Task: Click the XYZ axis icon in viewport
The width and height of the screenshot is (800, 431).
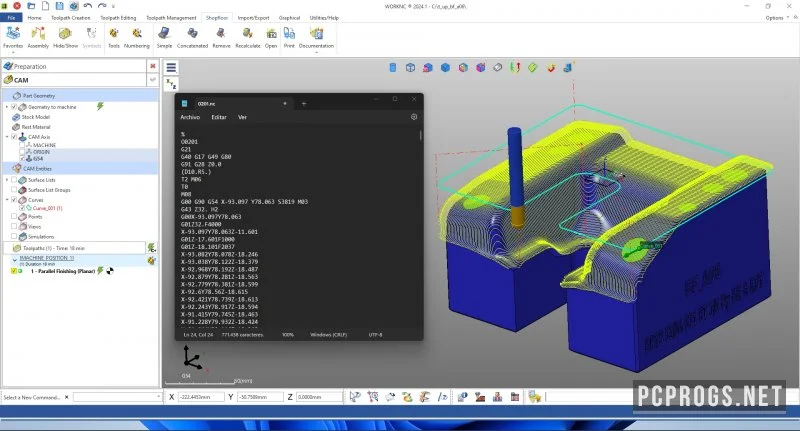Action: point(171,84)
